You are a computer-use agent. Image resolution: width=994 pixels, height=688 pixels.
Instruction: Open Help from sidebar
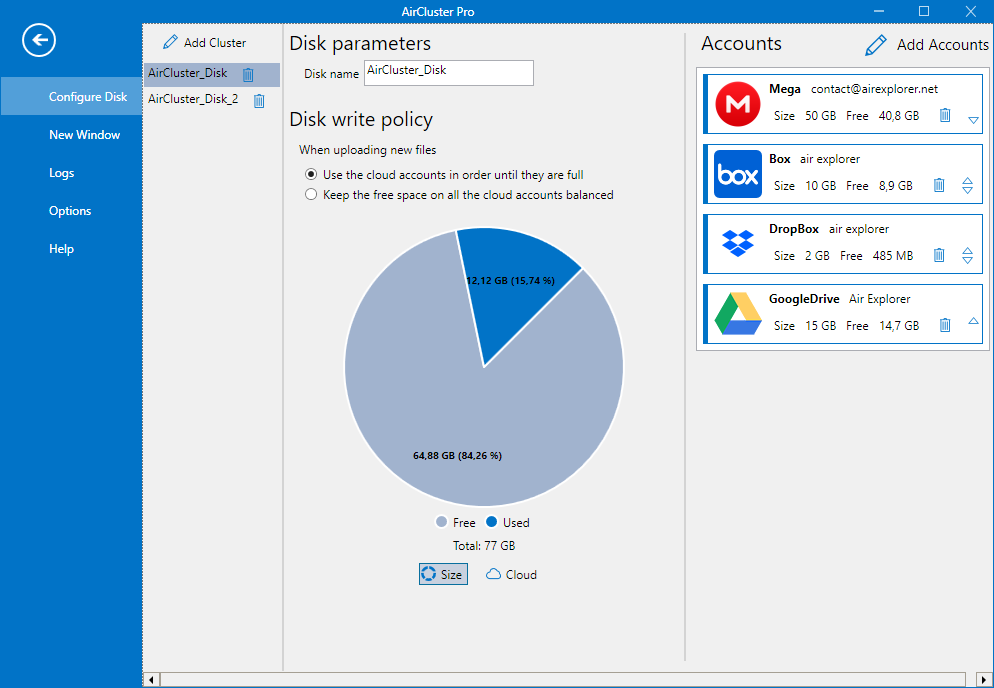pos(61,249)
